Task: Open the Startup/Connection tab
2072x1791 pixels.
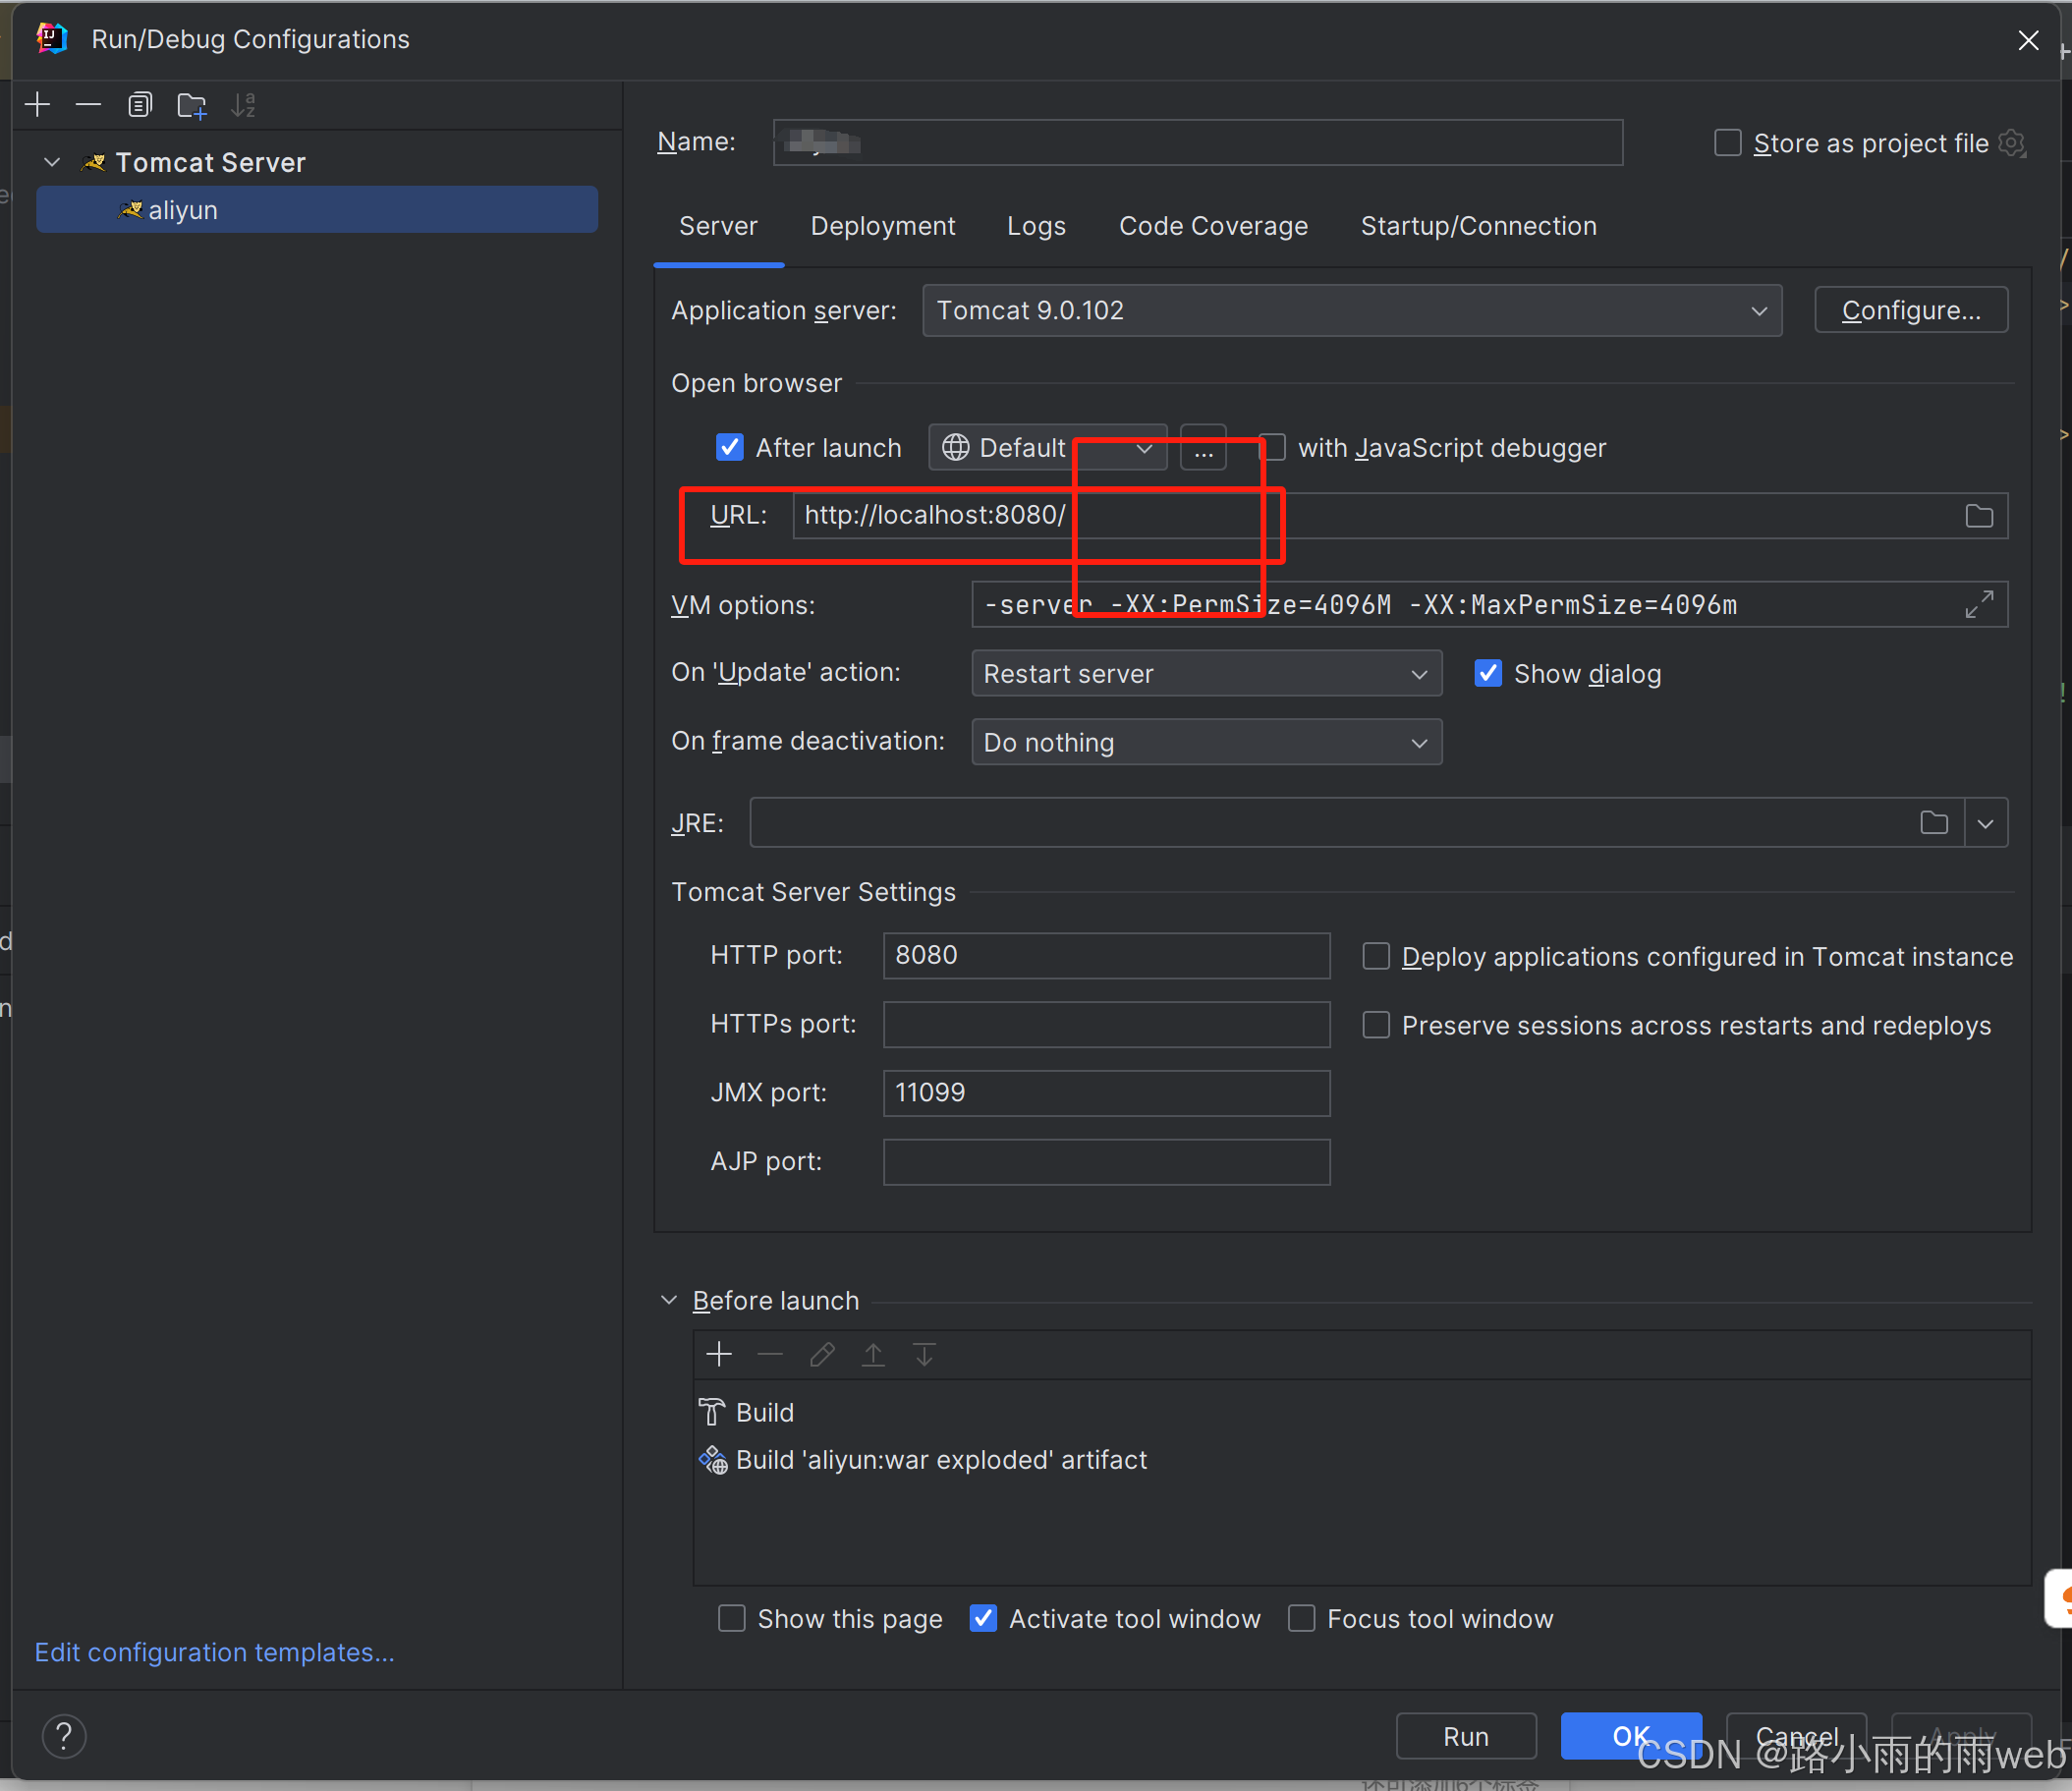Action: (1478, 226)
